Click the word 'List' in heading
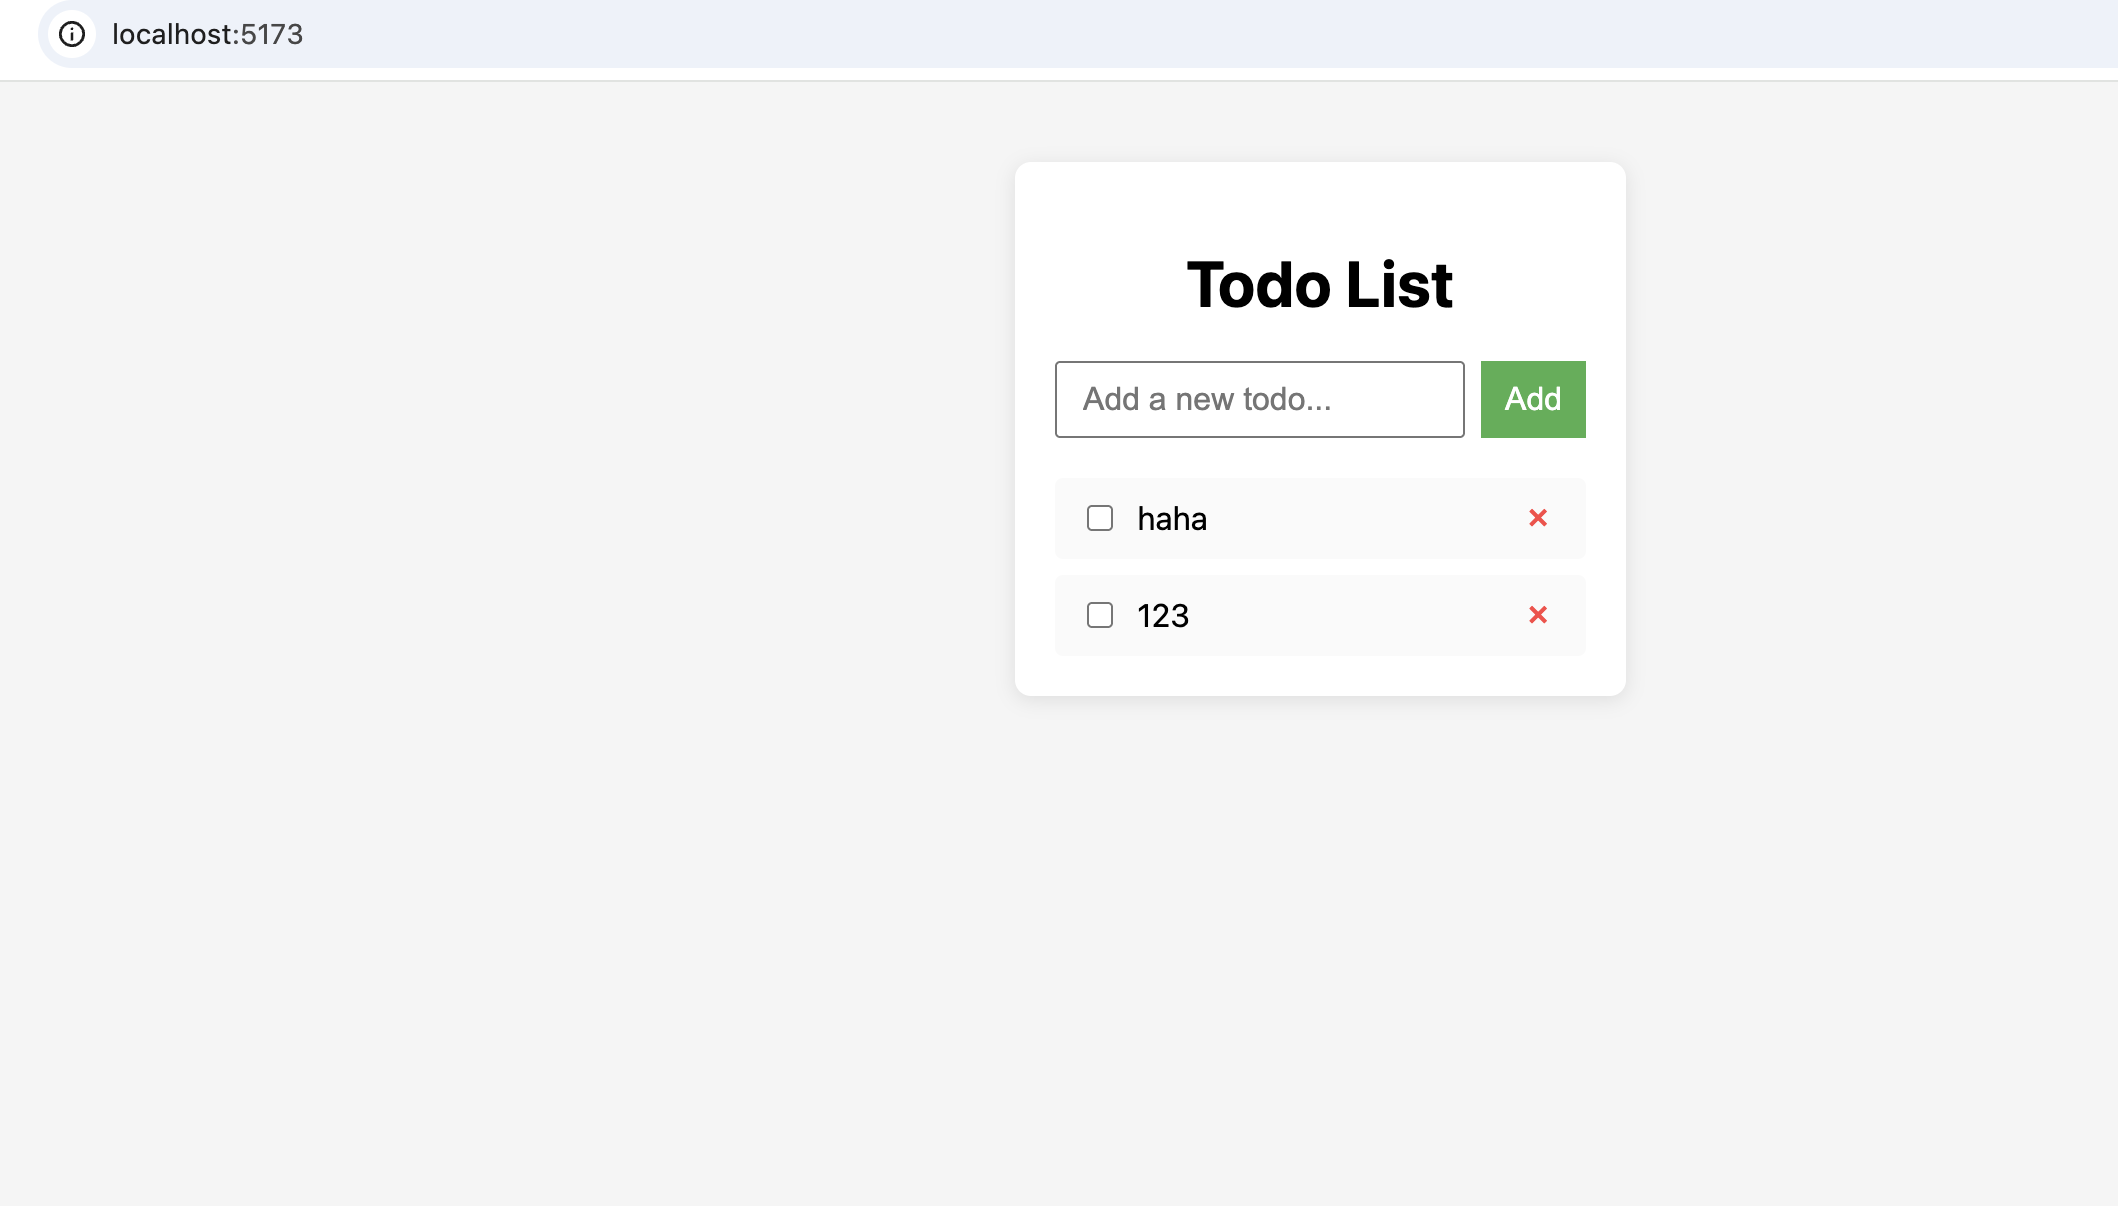 point(1398,285)
